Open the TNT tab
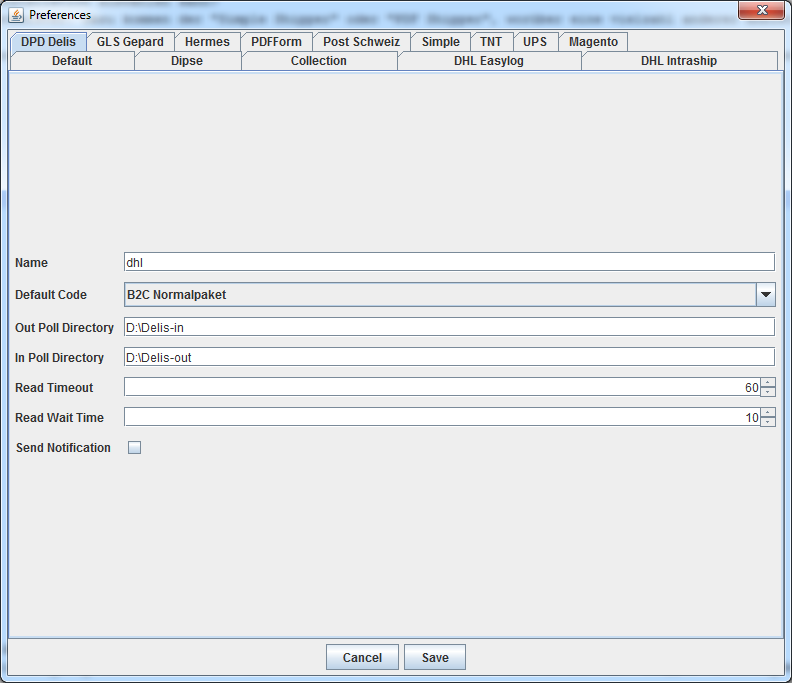 pyautogui.click(x=491, y=41)
